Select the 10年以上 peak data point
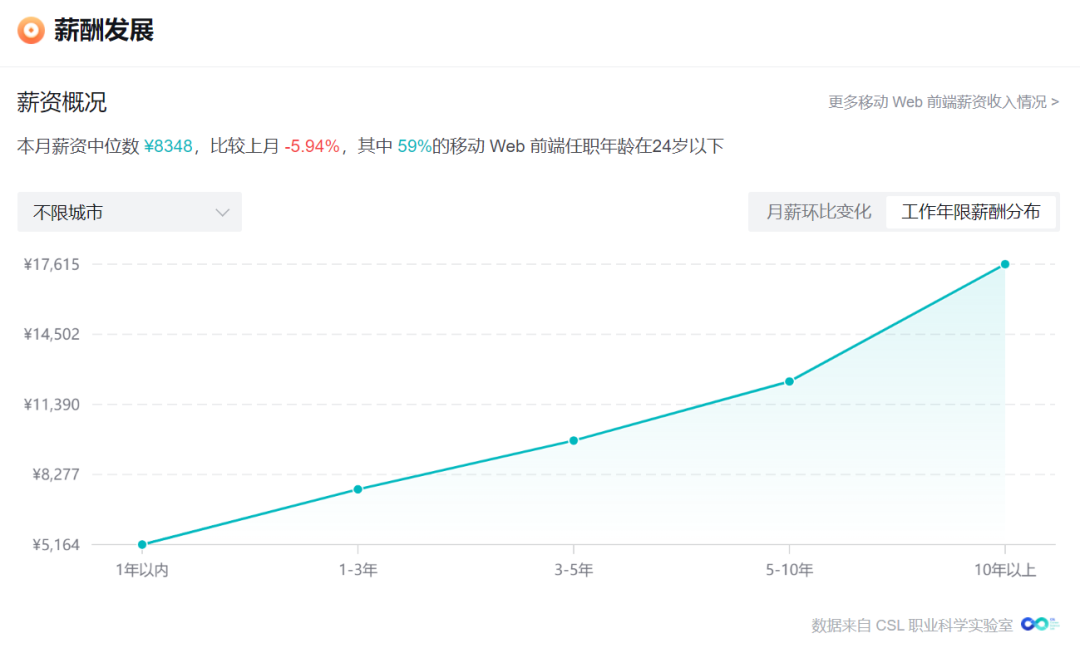Screen dimensions: 1080x653 coord(1005,264)
